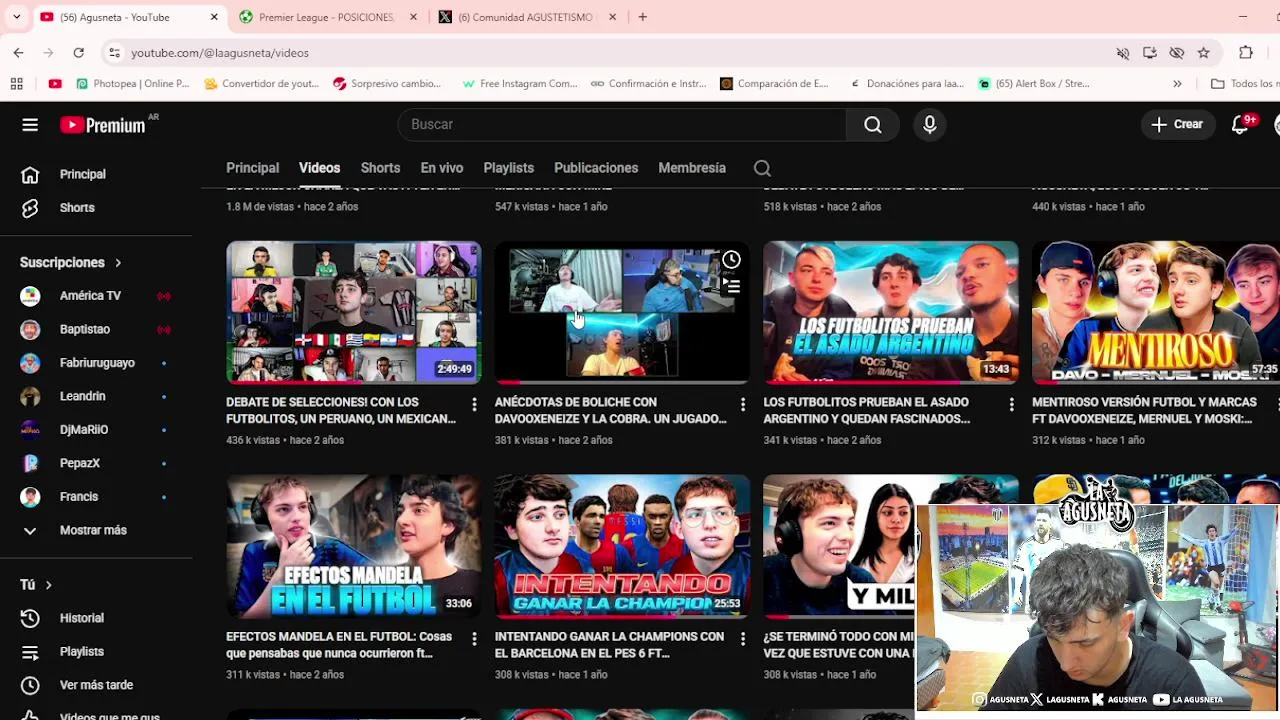The height and width of the screenshot is (720, 1280).
Task: Click the address bar URL
Action: click(220, 53)
